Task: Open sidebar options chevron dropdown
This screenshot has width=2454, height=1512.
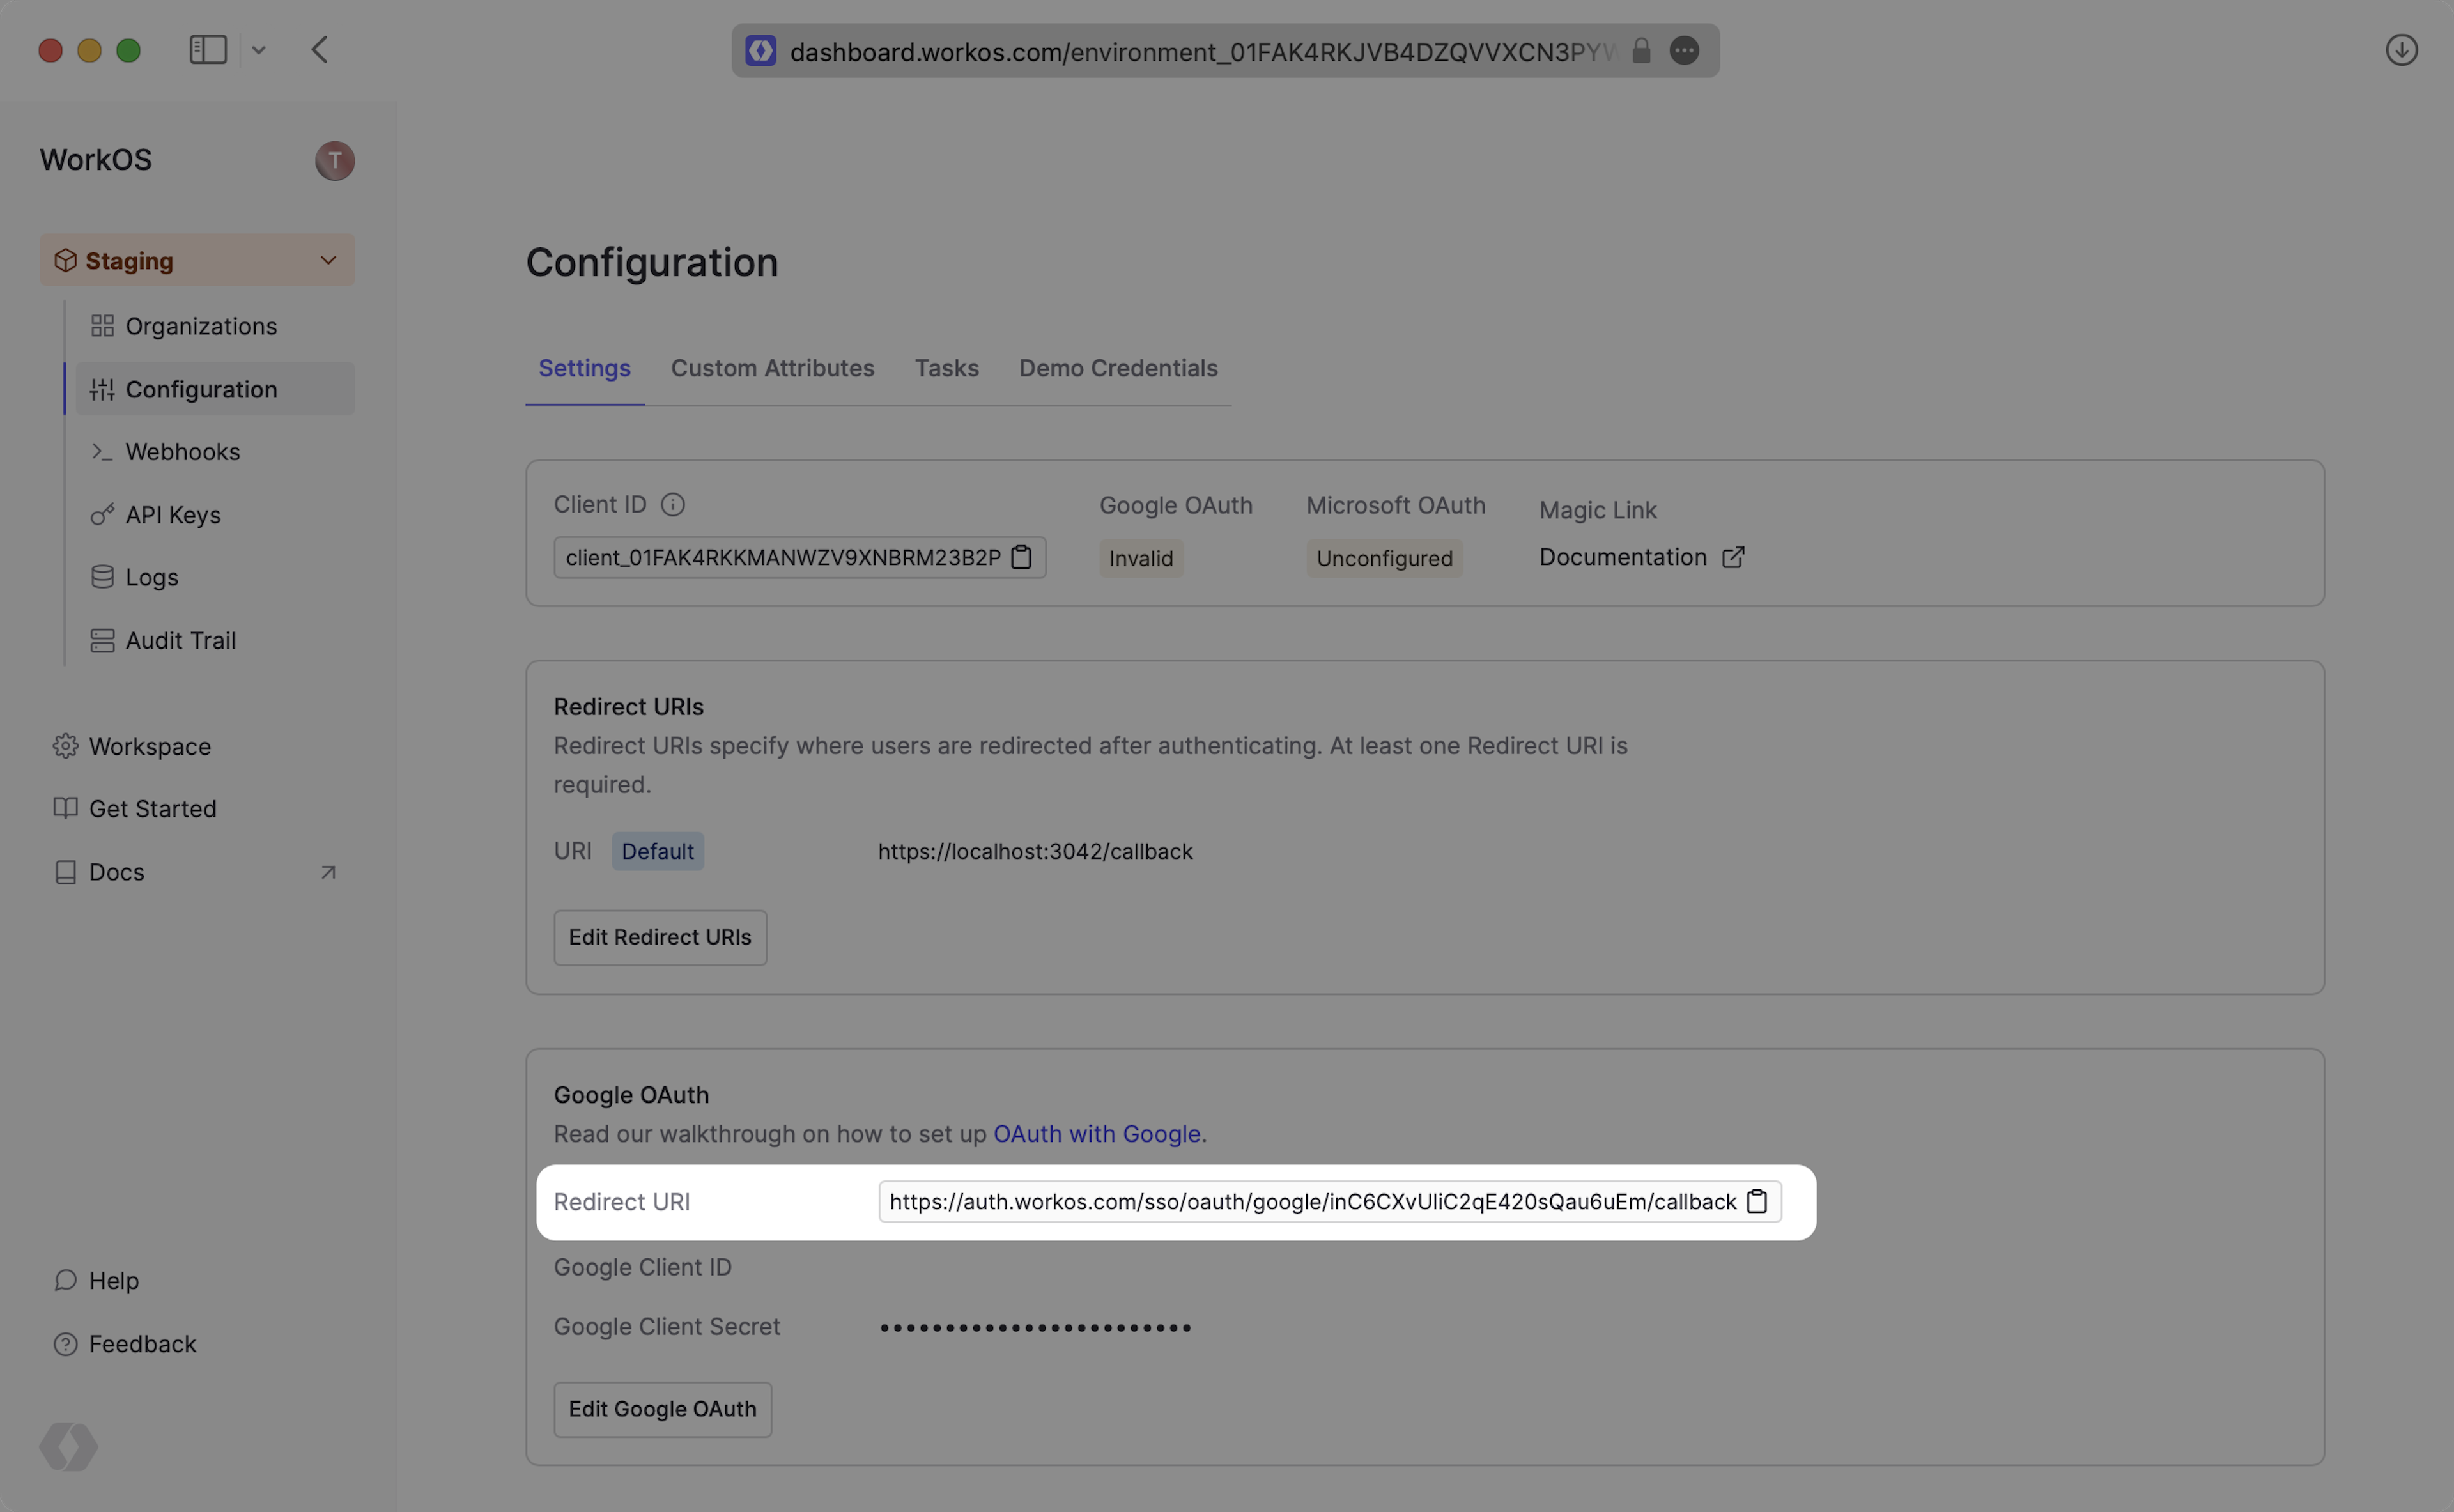Action: point(258,50)
